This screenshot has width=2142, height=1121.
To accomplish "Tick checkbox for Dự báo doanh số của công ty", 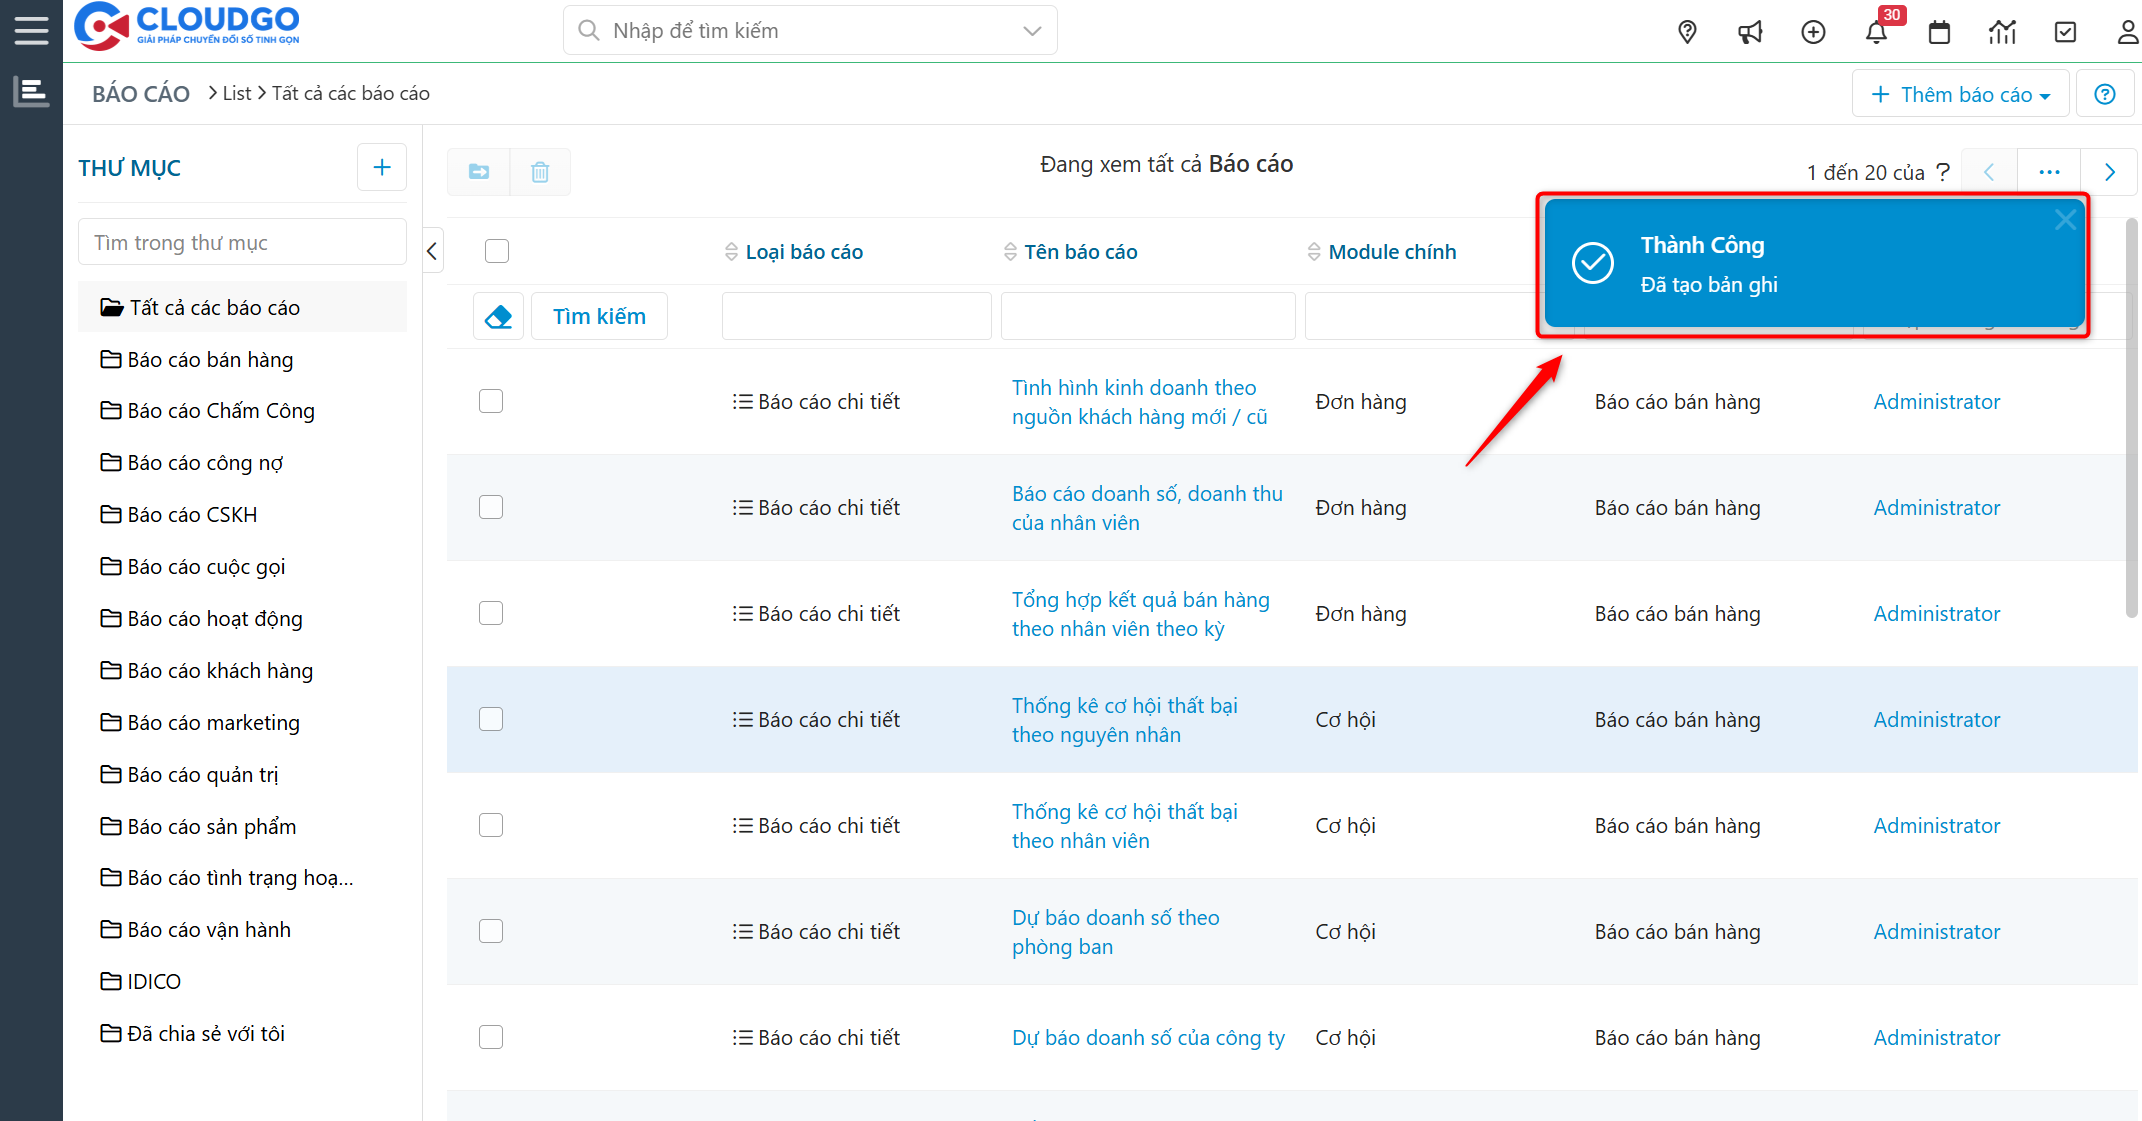I will (x=491, y=1038).
